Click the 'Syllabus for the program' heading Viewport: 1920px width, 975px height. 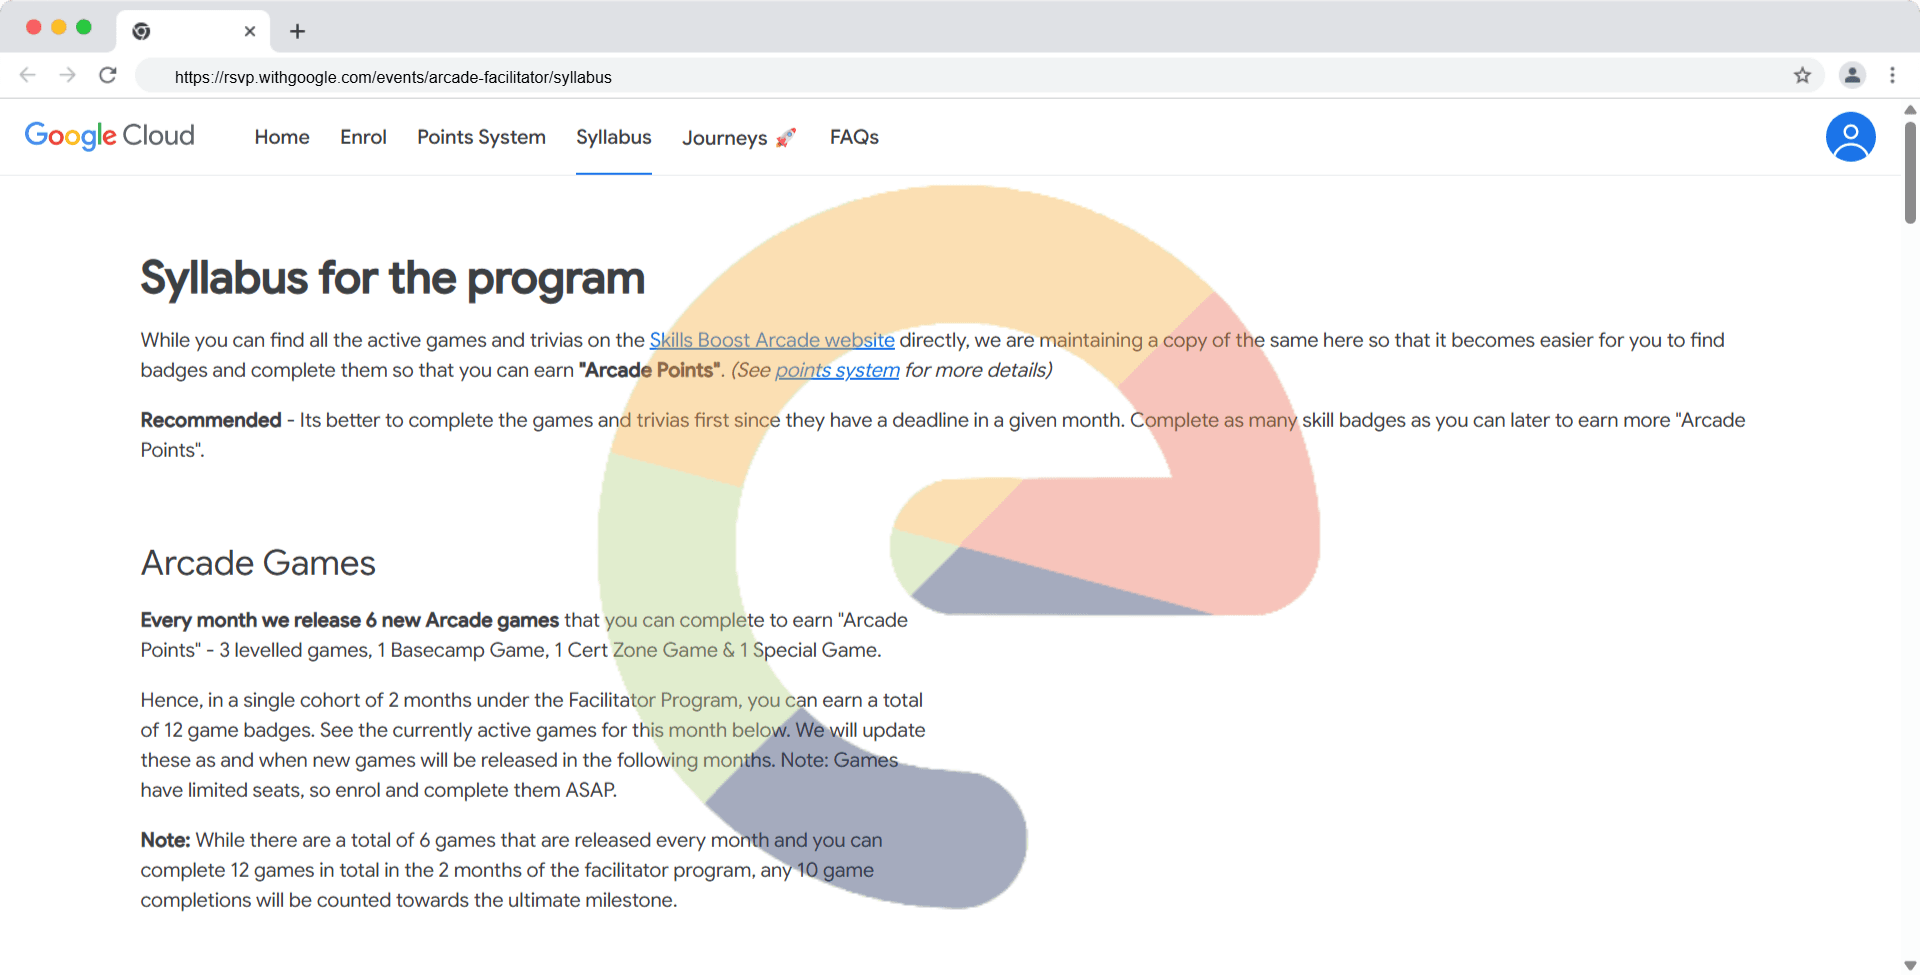click(392, 278)
